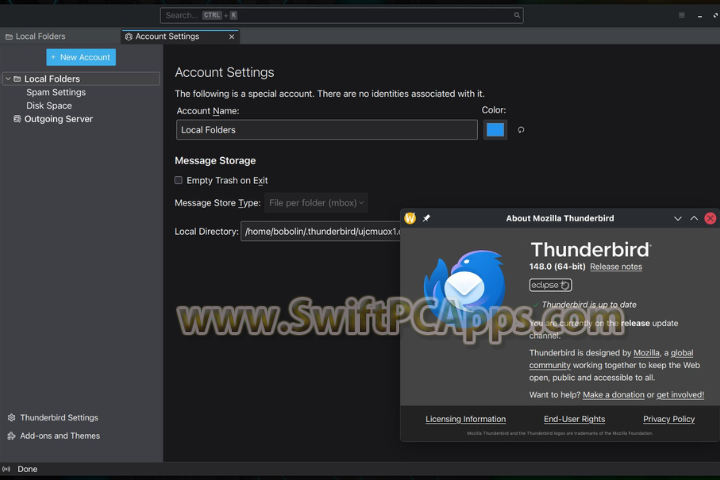Click the Thunderbird Settings gear icon
720x480 pixels.
coord(11,418)
